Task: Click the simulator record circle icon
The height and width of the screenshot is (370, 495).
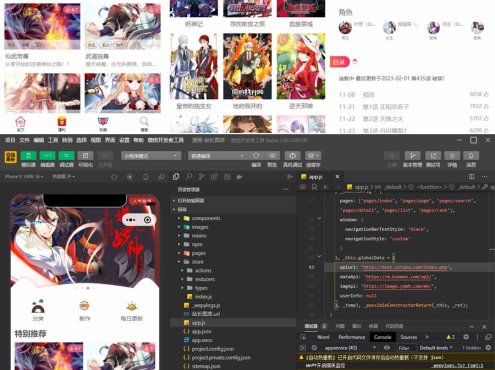Action: [x=130, y=177]
